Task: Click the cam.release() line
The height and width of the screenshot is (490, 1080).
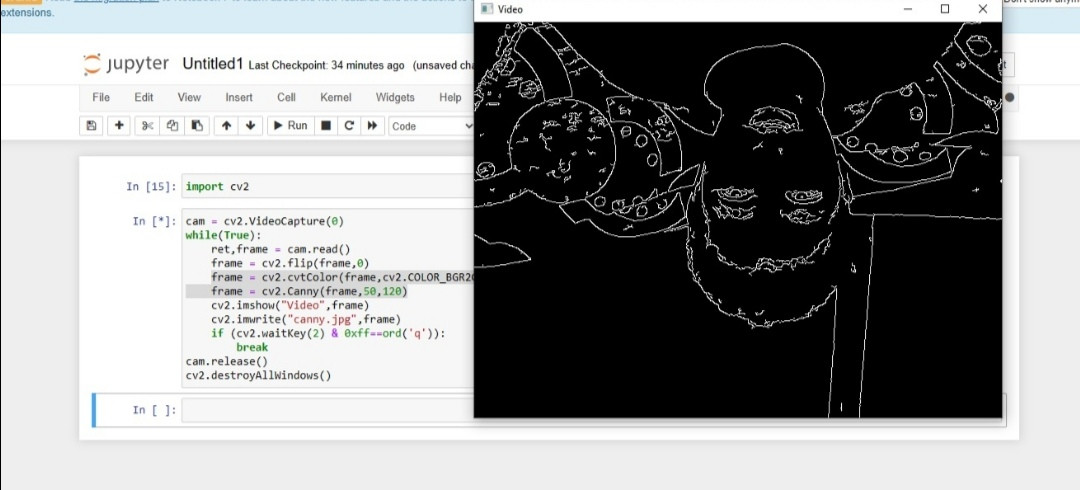Action: [x=227, y=361]
